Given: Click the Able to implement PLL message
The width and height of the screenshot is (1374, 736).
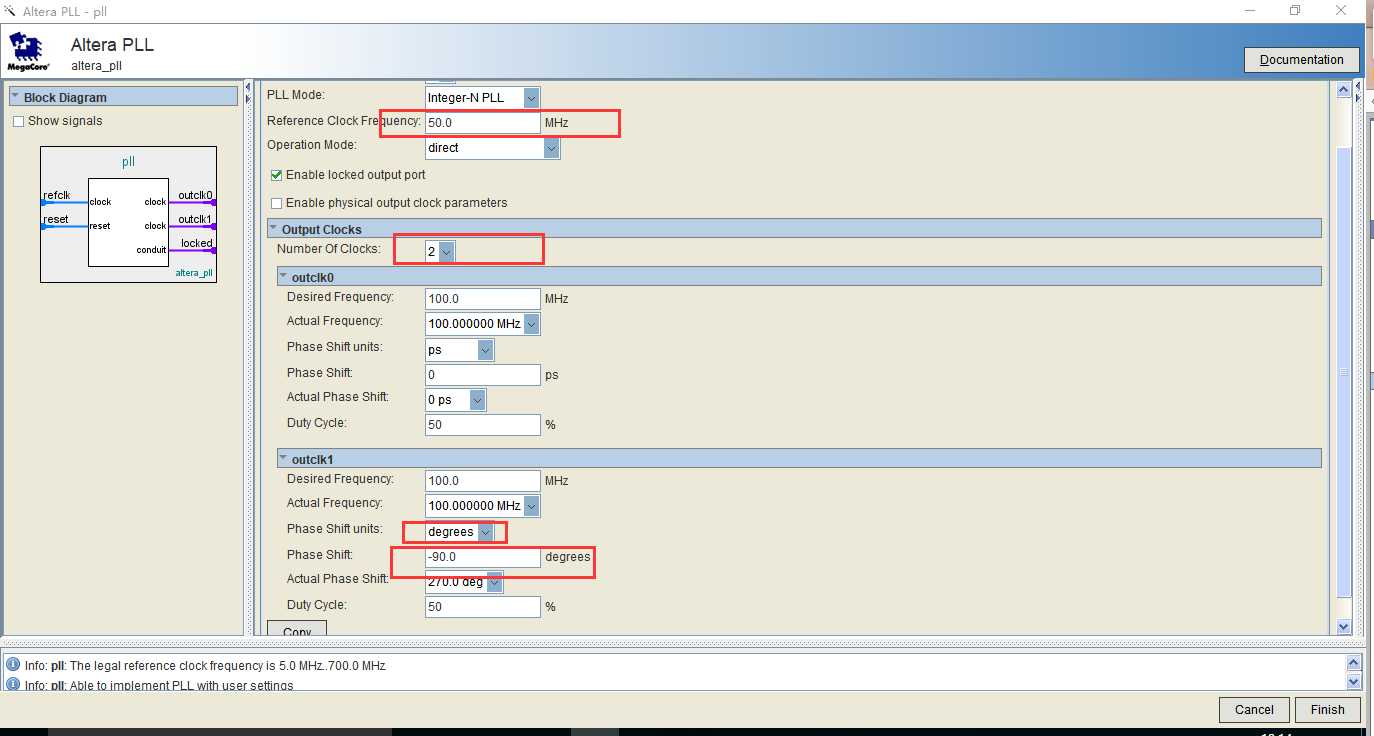Looking at the screenshot, I should [x=159, y=685].
